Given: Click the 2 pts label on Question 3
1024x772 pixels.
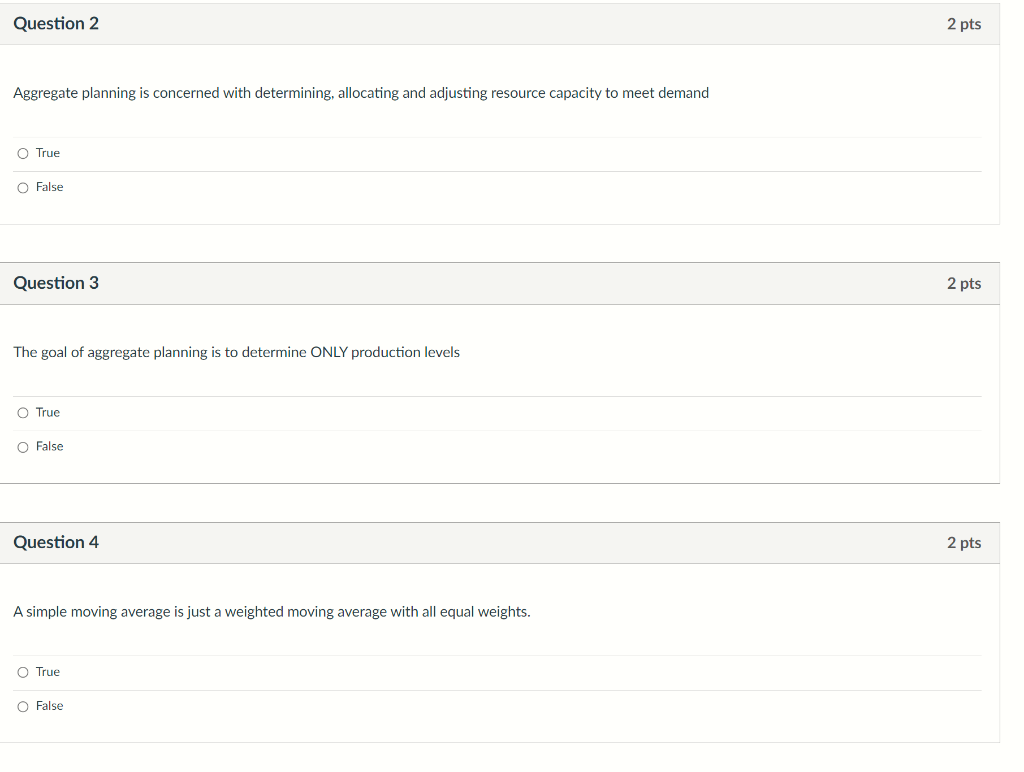Looking at the screenshot, I should coord(964,283).
